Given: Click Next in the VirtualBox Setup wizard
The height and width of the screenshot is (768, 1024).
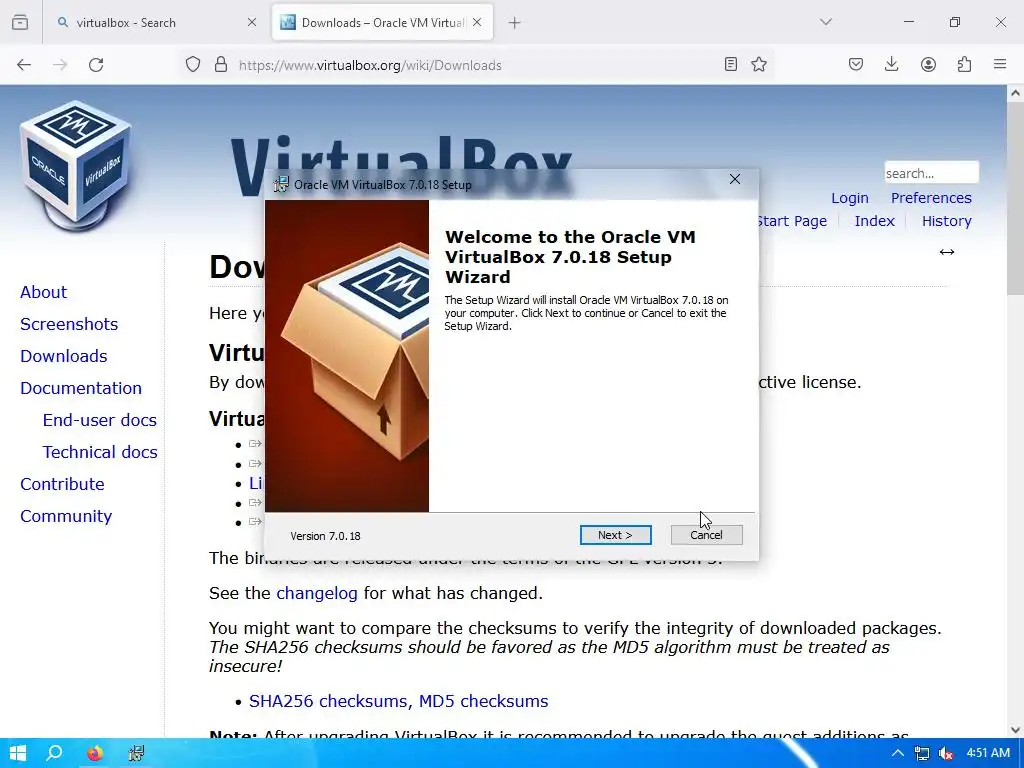Looking at the screenshot, I should point(615,535).
